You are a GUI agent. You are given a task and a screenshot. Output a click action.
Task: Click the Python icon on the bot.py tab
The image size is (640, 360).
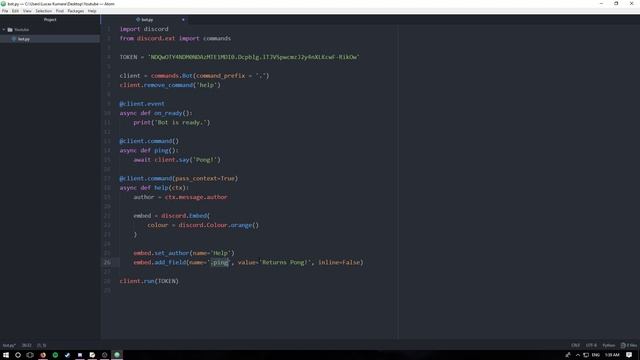pyautogui.click(x=138, y=20)
